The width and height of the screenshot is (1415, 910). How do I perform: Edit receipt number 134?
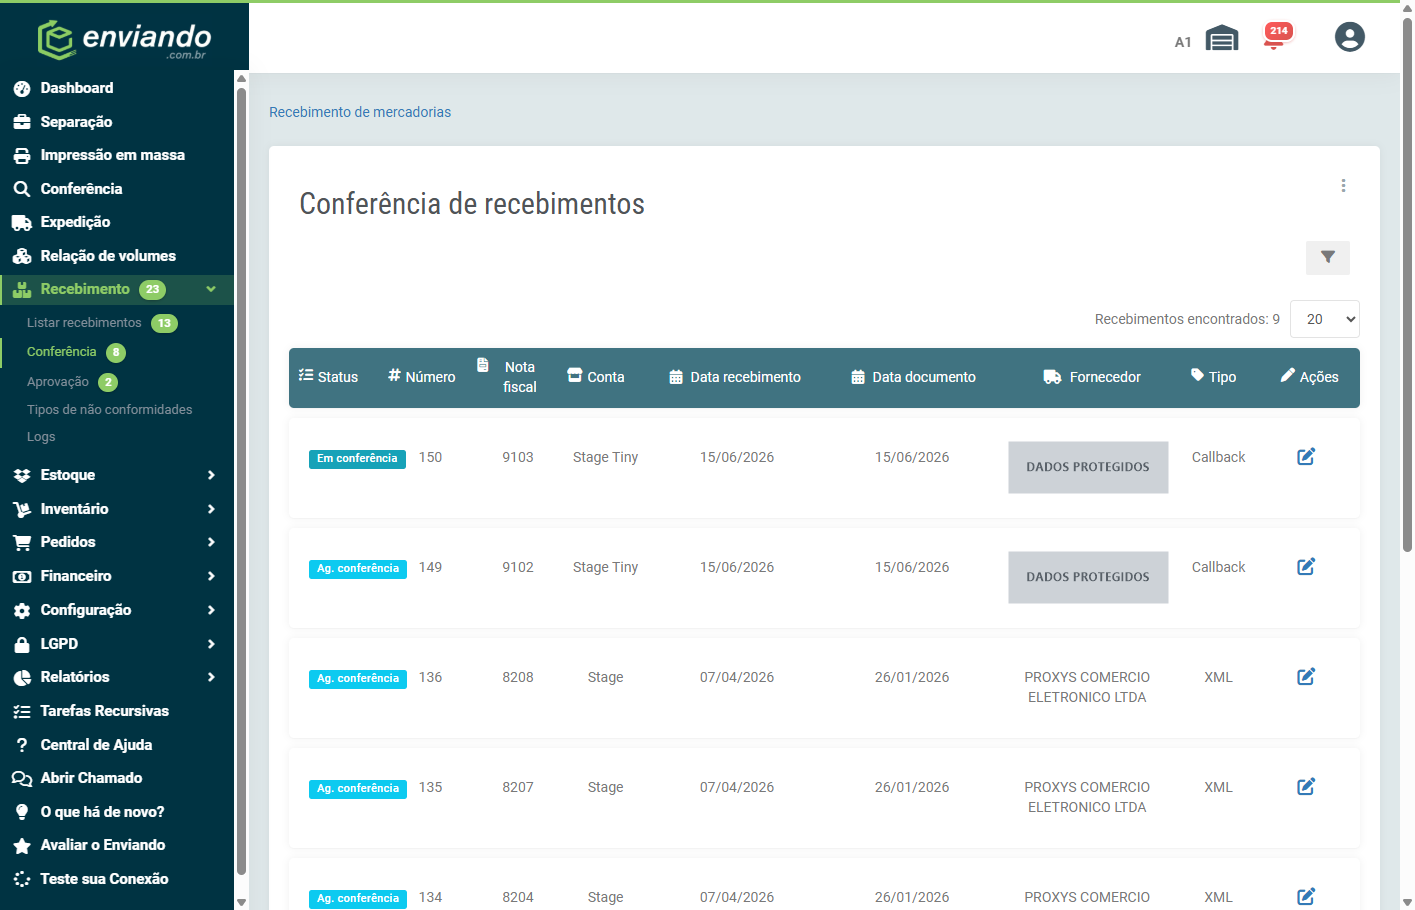[x=1306, y=897]
